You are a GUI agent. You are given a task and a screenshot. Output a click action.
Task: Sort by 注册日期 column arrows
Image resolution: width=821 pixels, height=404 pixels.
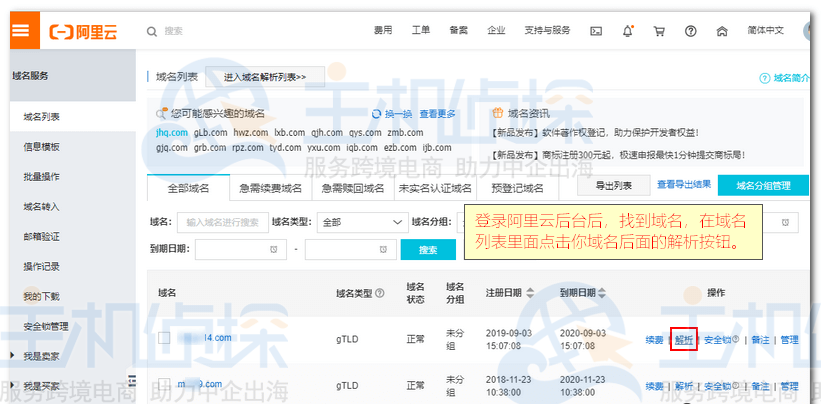coord(530,293)
